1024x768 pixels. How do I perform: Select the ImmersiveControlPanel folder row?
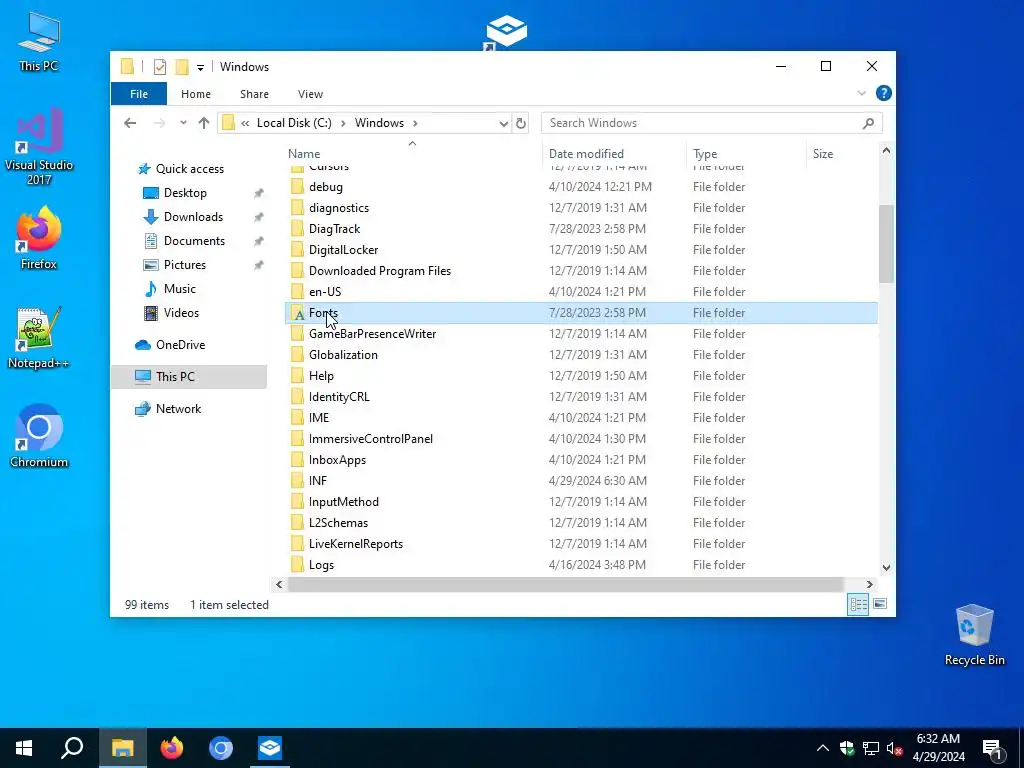(581, 439)
